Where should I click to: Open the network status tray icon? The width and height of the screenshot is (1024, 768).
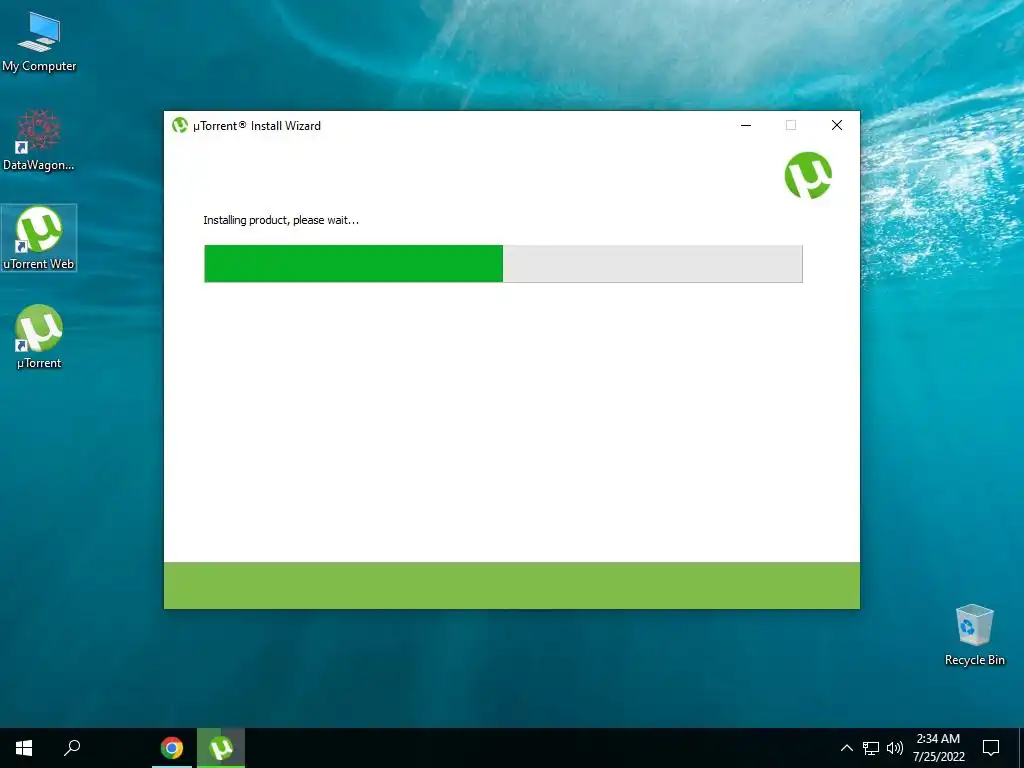coord(871,748)
